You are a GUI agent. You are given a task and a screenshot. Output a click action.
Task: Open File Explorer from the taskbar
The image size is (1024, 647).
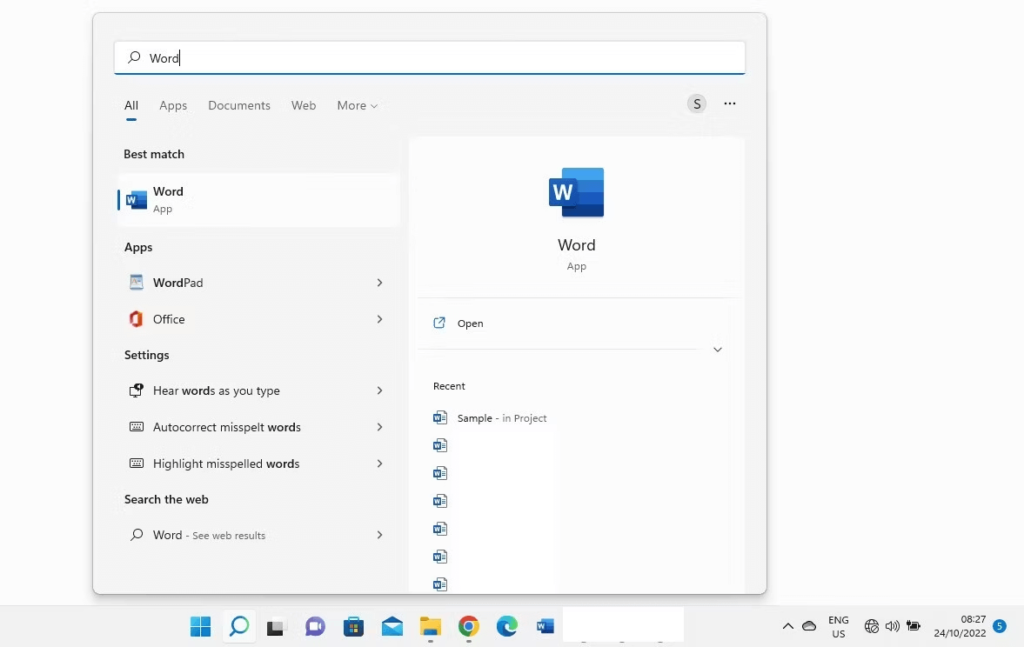[x=430, y=627]
